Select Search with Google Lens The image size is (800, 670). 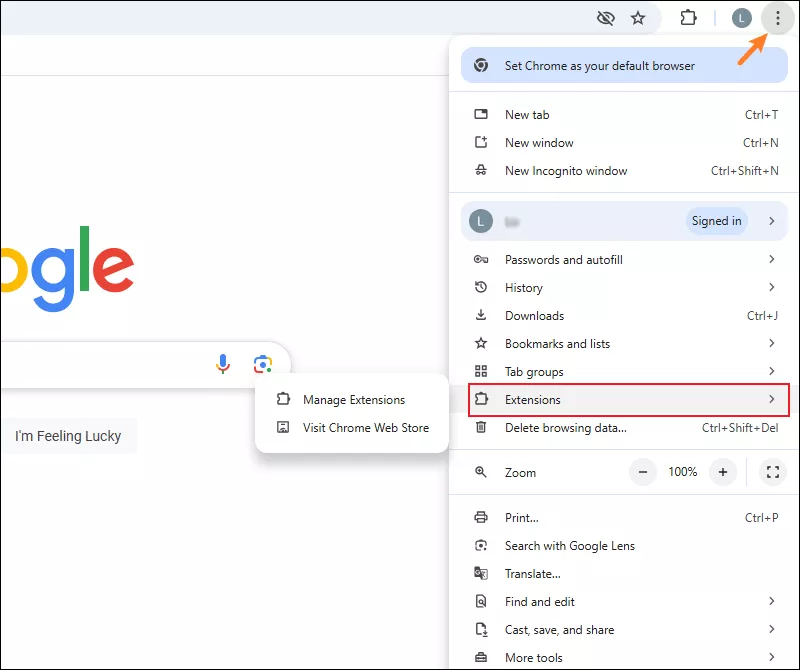[x=624, y=546]
